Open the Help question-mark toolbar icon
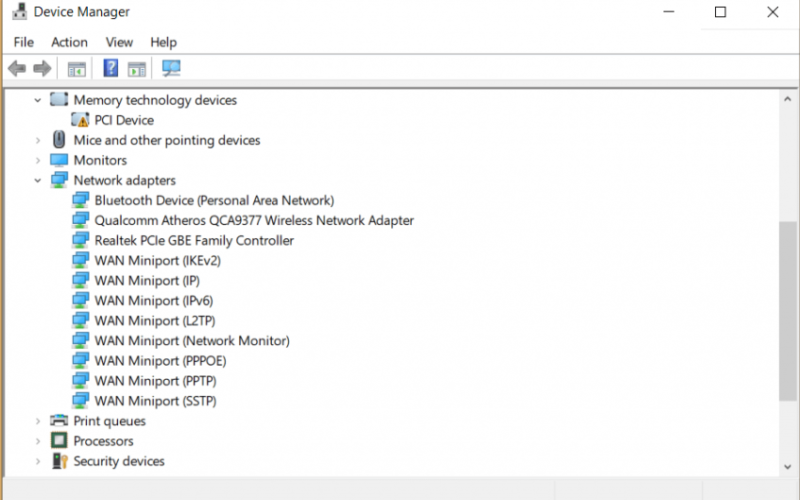The image size is (800, 500). click(111, 68)
